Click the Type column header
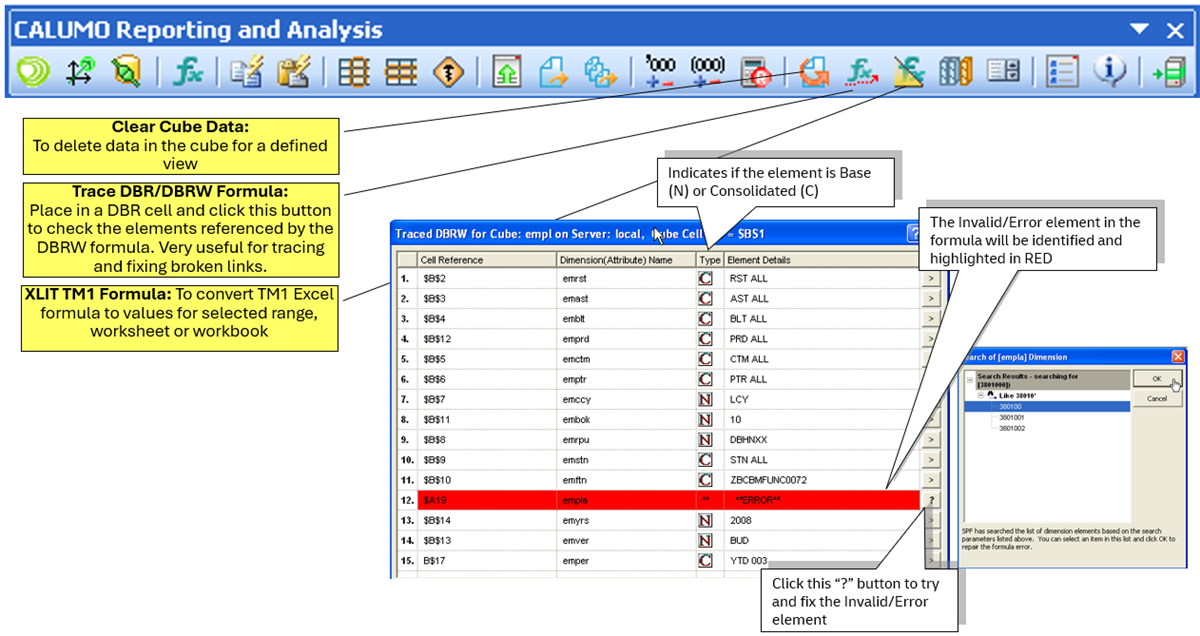 click(x=708, y=260)
